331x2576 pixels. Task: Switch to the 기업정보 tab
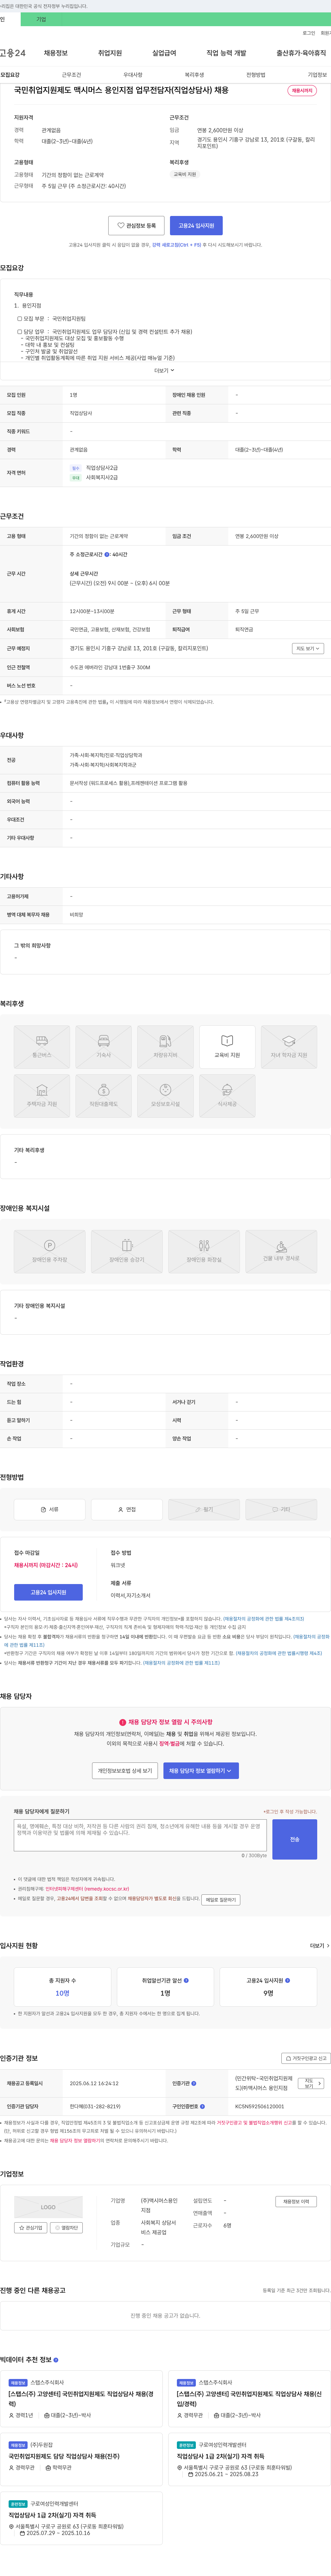317,75
